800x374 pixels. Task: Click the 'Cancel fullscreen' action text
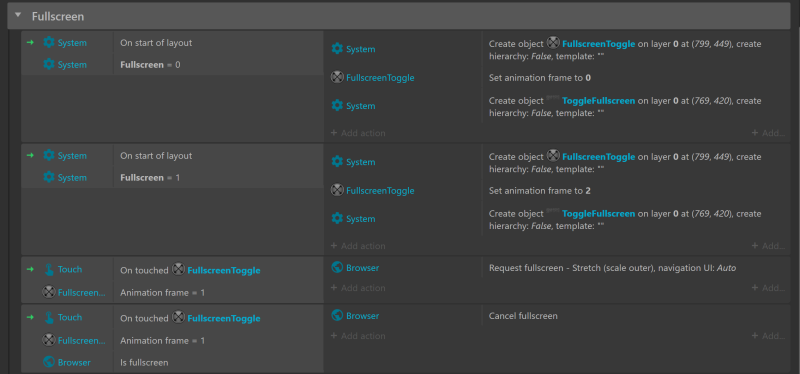[523, 316]
